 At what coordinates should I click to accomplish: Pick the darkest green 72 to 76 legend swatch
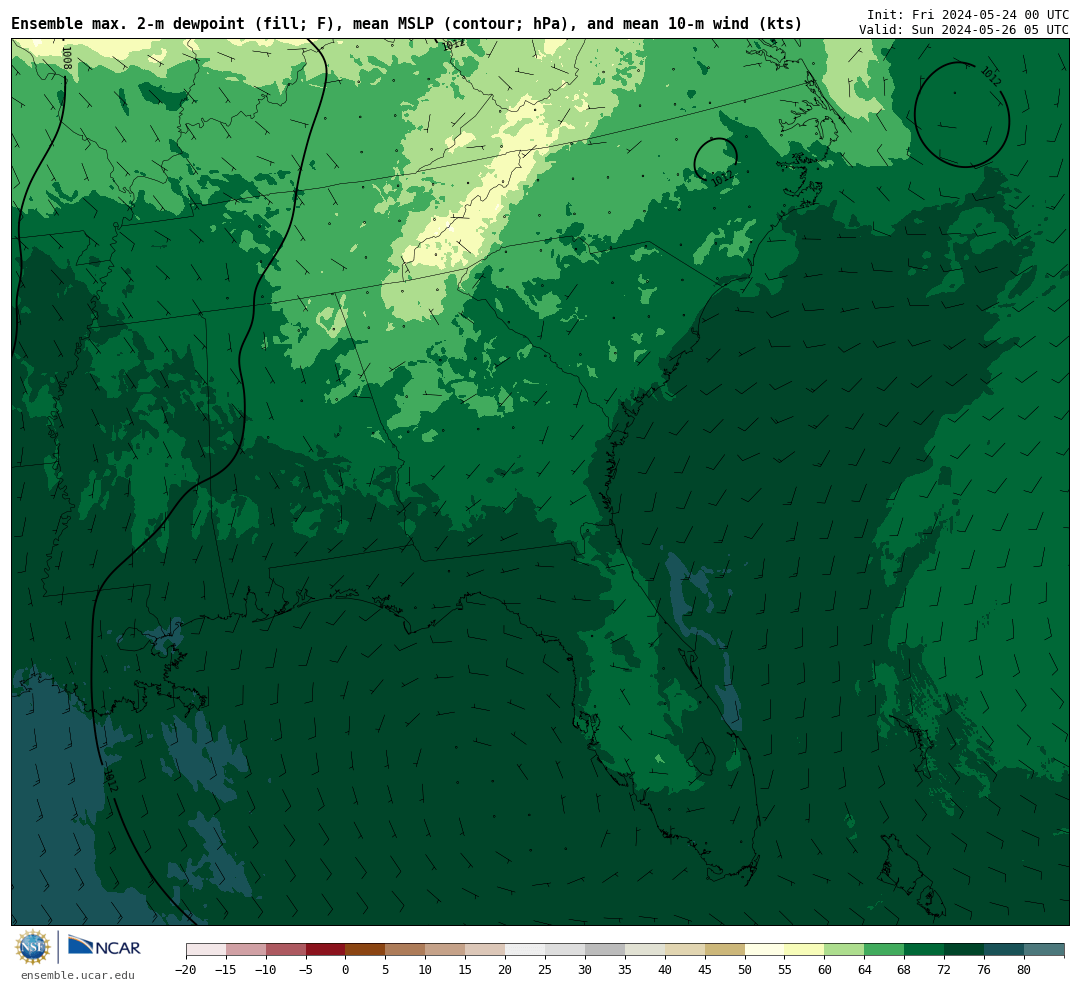[x=964, y=950]
